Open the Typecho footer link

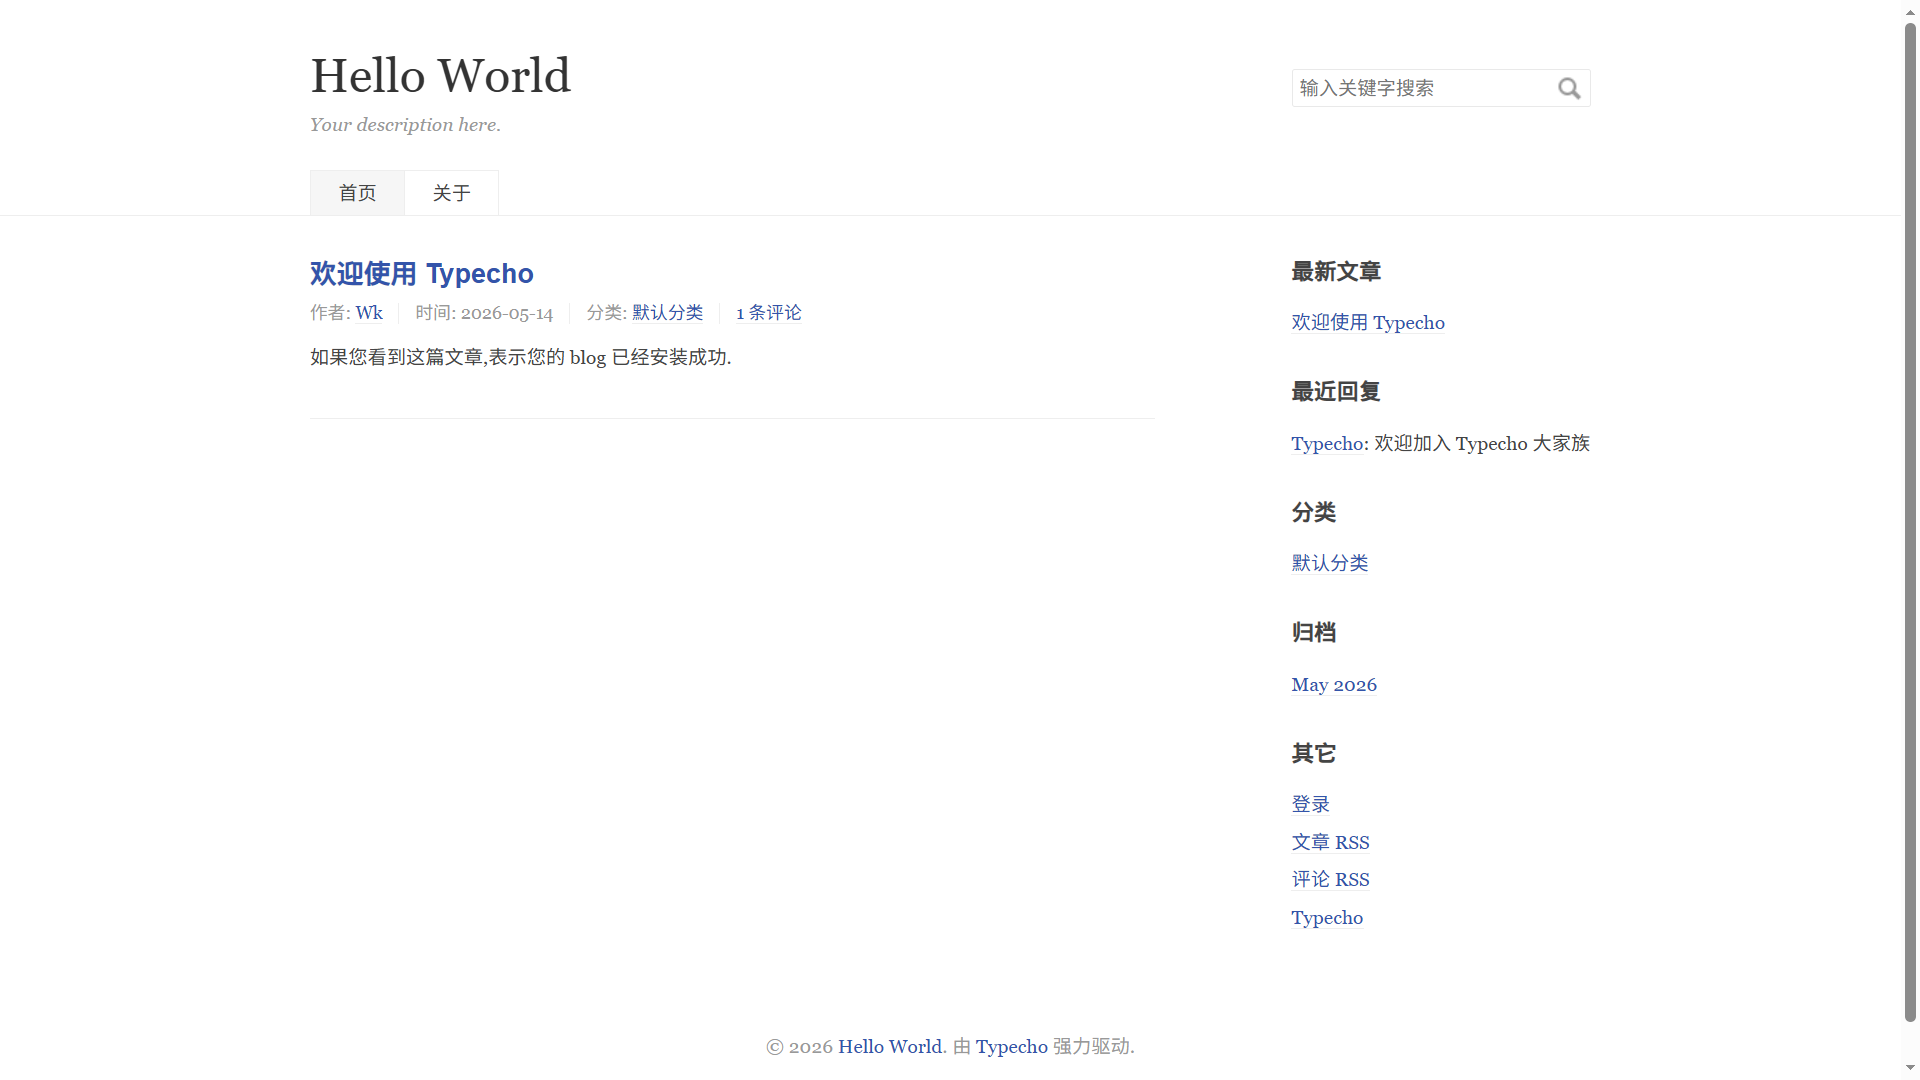point(1011,1047)
